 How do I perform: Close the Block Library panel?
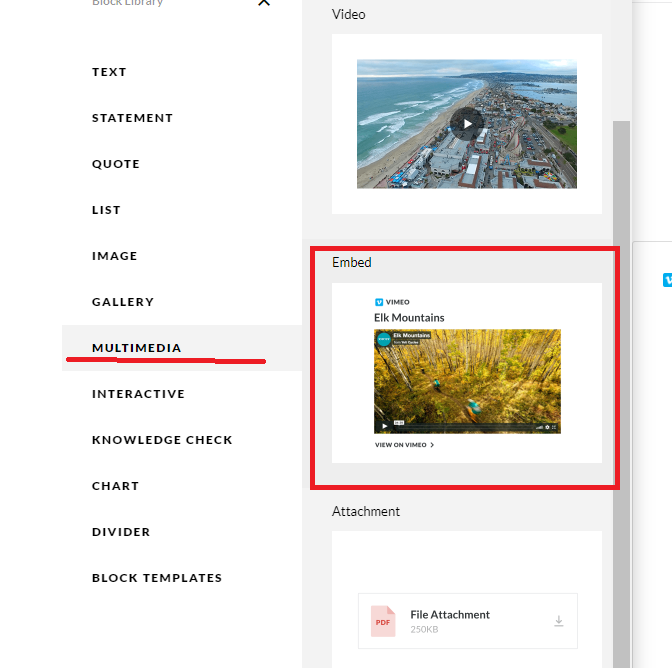(264, 3)
